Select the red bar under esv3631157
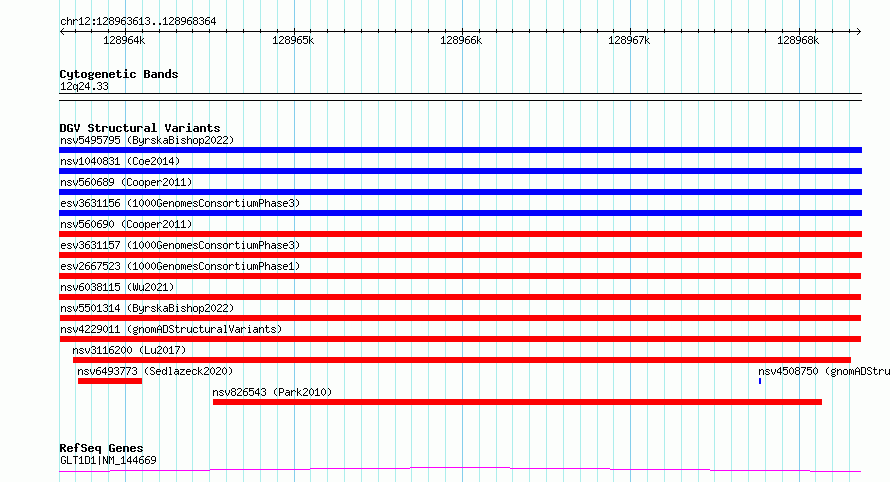 coord(460,255)
